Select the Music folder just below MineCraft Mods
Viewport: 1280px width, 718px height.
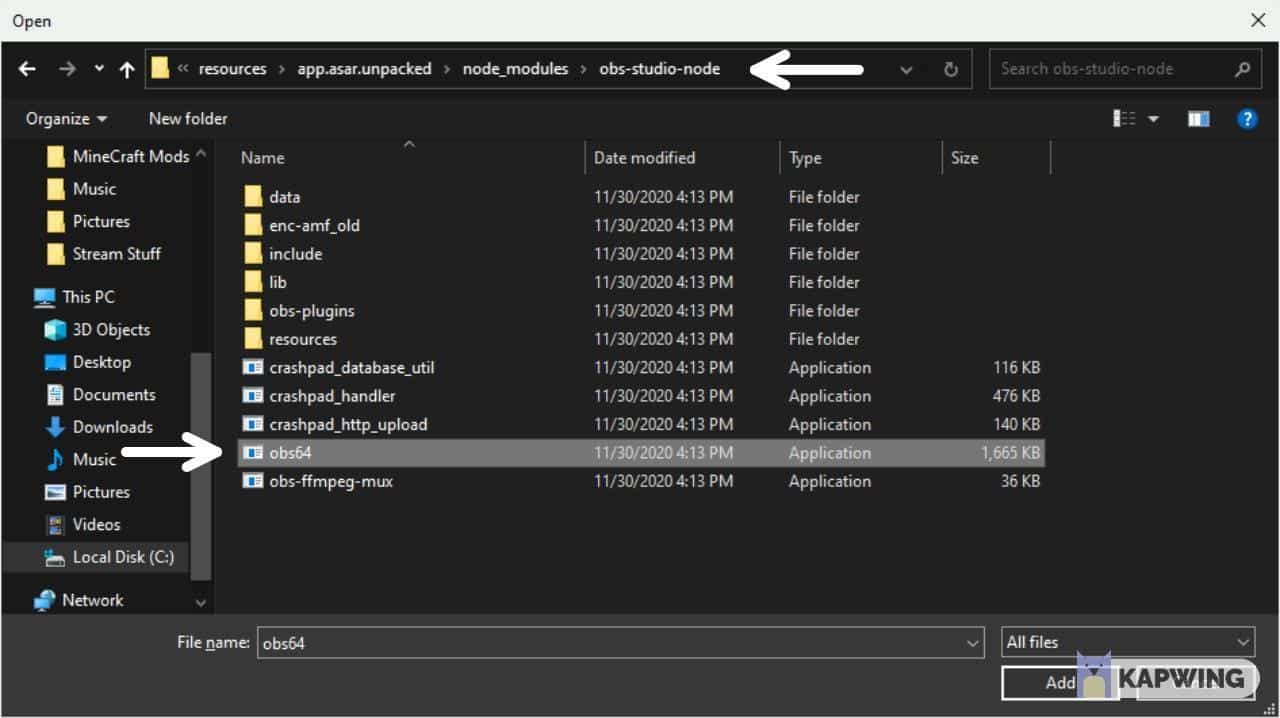(82, 189)
